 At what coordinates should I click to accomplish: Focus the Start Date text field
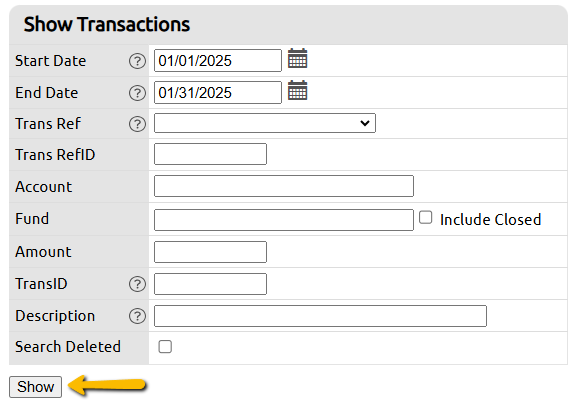[x=218, y=61]
